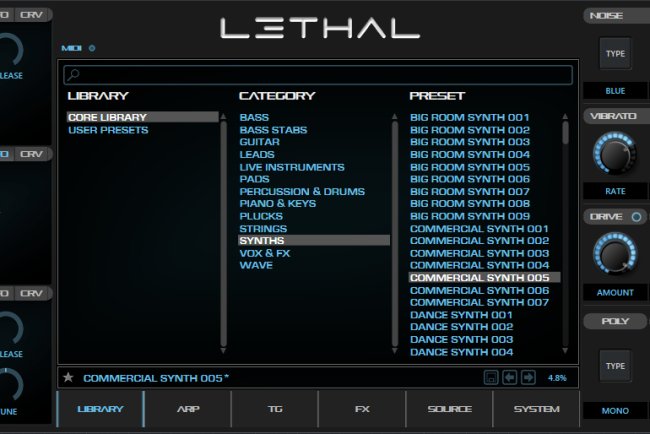Click the category list scrollbar

coord(395,234)
